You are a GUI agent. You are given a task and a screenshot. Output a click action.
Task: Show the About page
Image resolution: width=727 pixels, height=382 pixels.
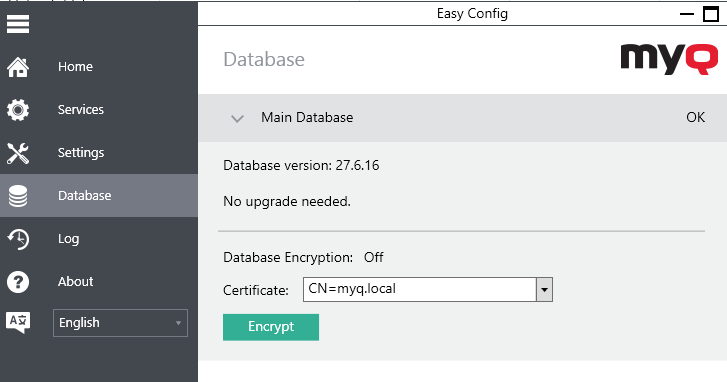[x=76, y=282]
